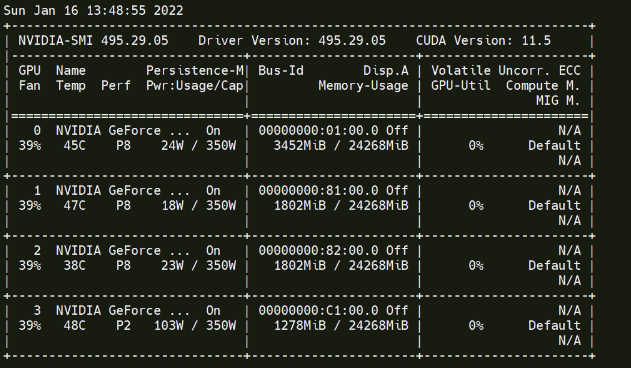Click the 'Persistence-M' column header
631x368 pixels.
[195, 71]
